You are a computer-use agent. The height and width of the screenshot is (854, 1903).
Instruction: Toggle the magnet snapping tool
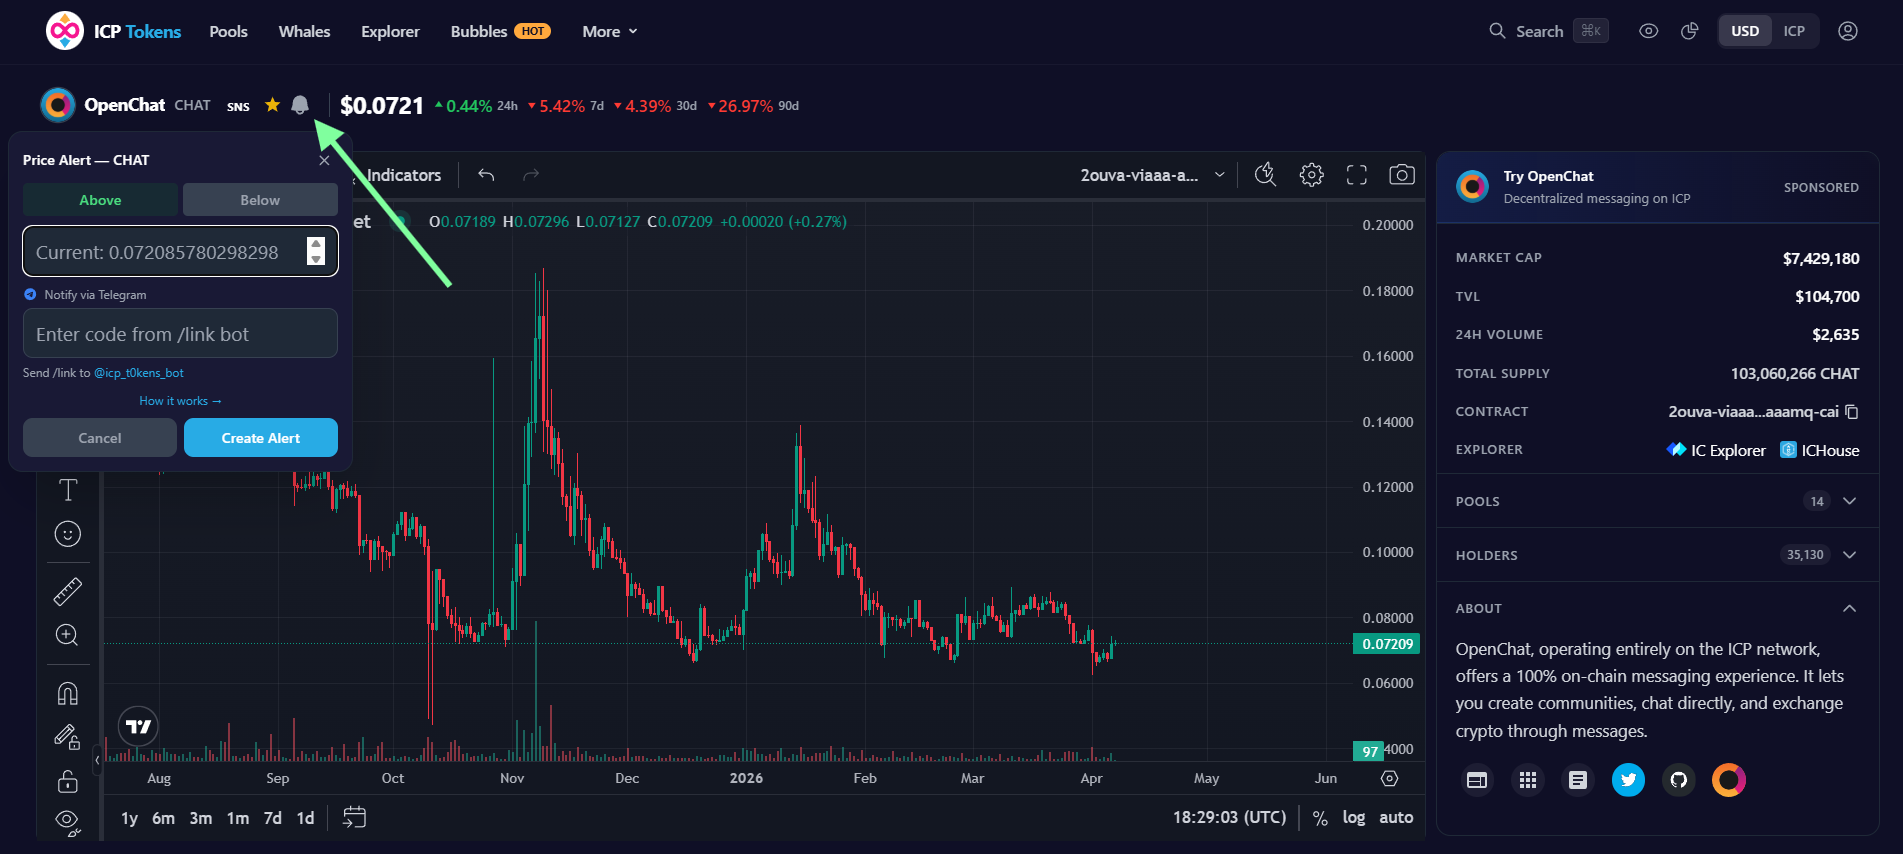(68, 694)
